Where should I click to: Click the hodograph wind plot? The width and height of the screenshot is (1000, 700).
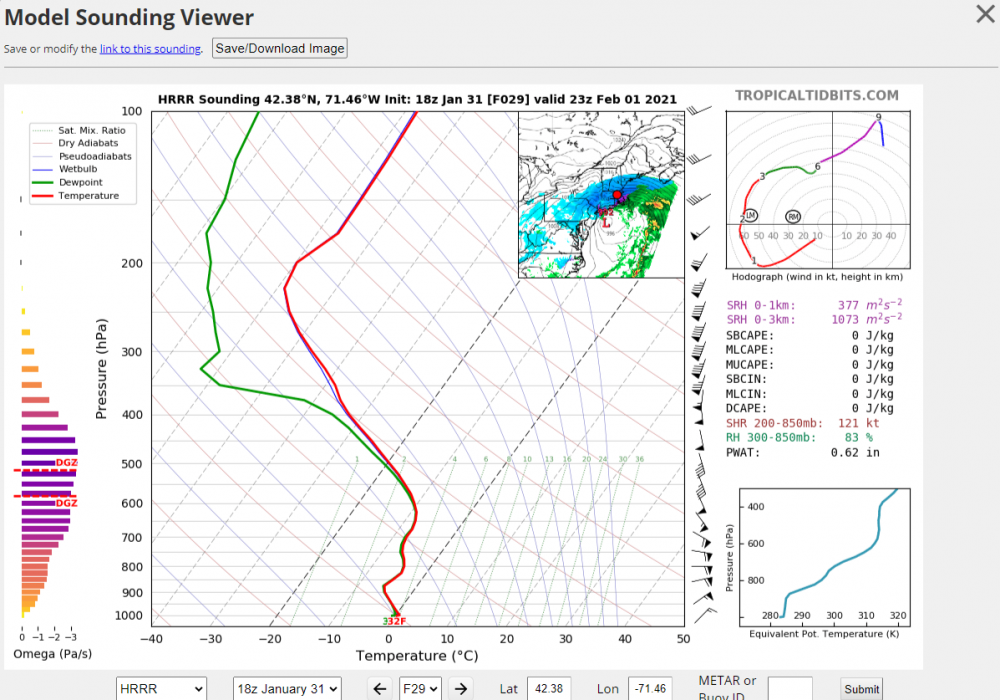coord(815,190)
